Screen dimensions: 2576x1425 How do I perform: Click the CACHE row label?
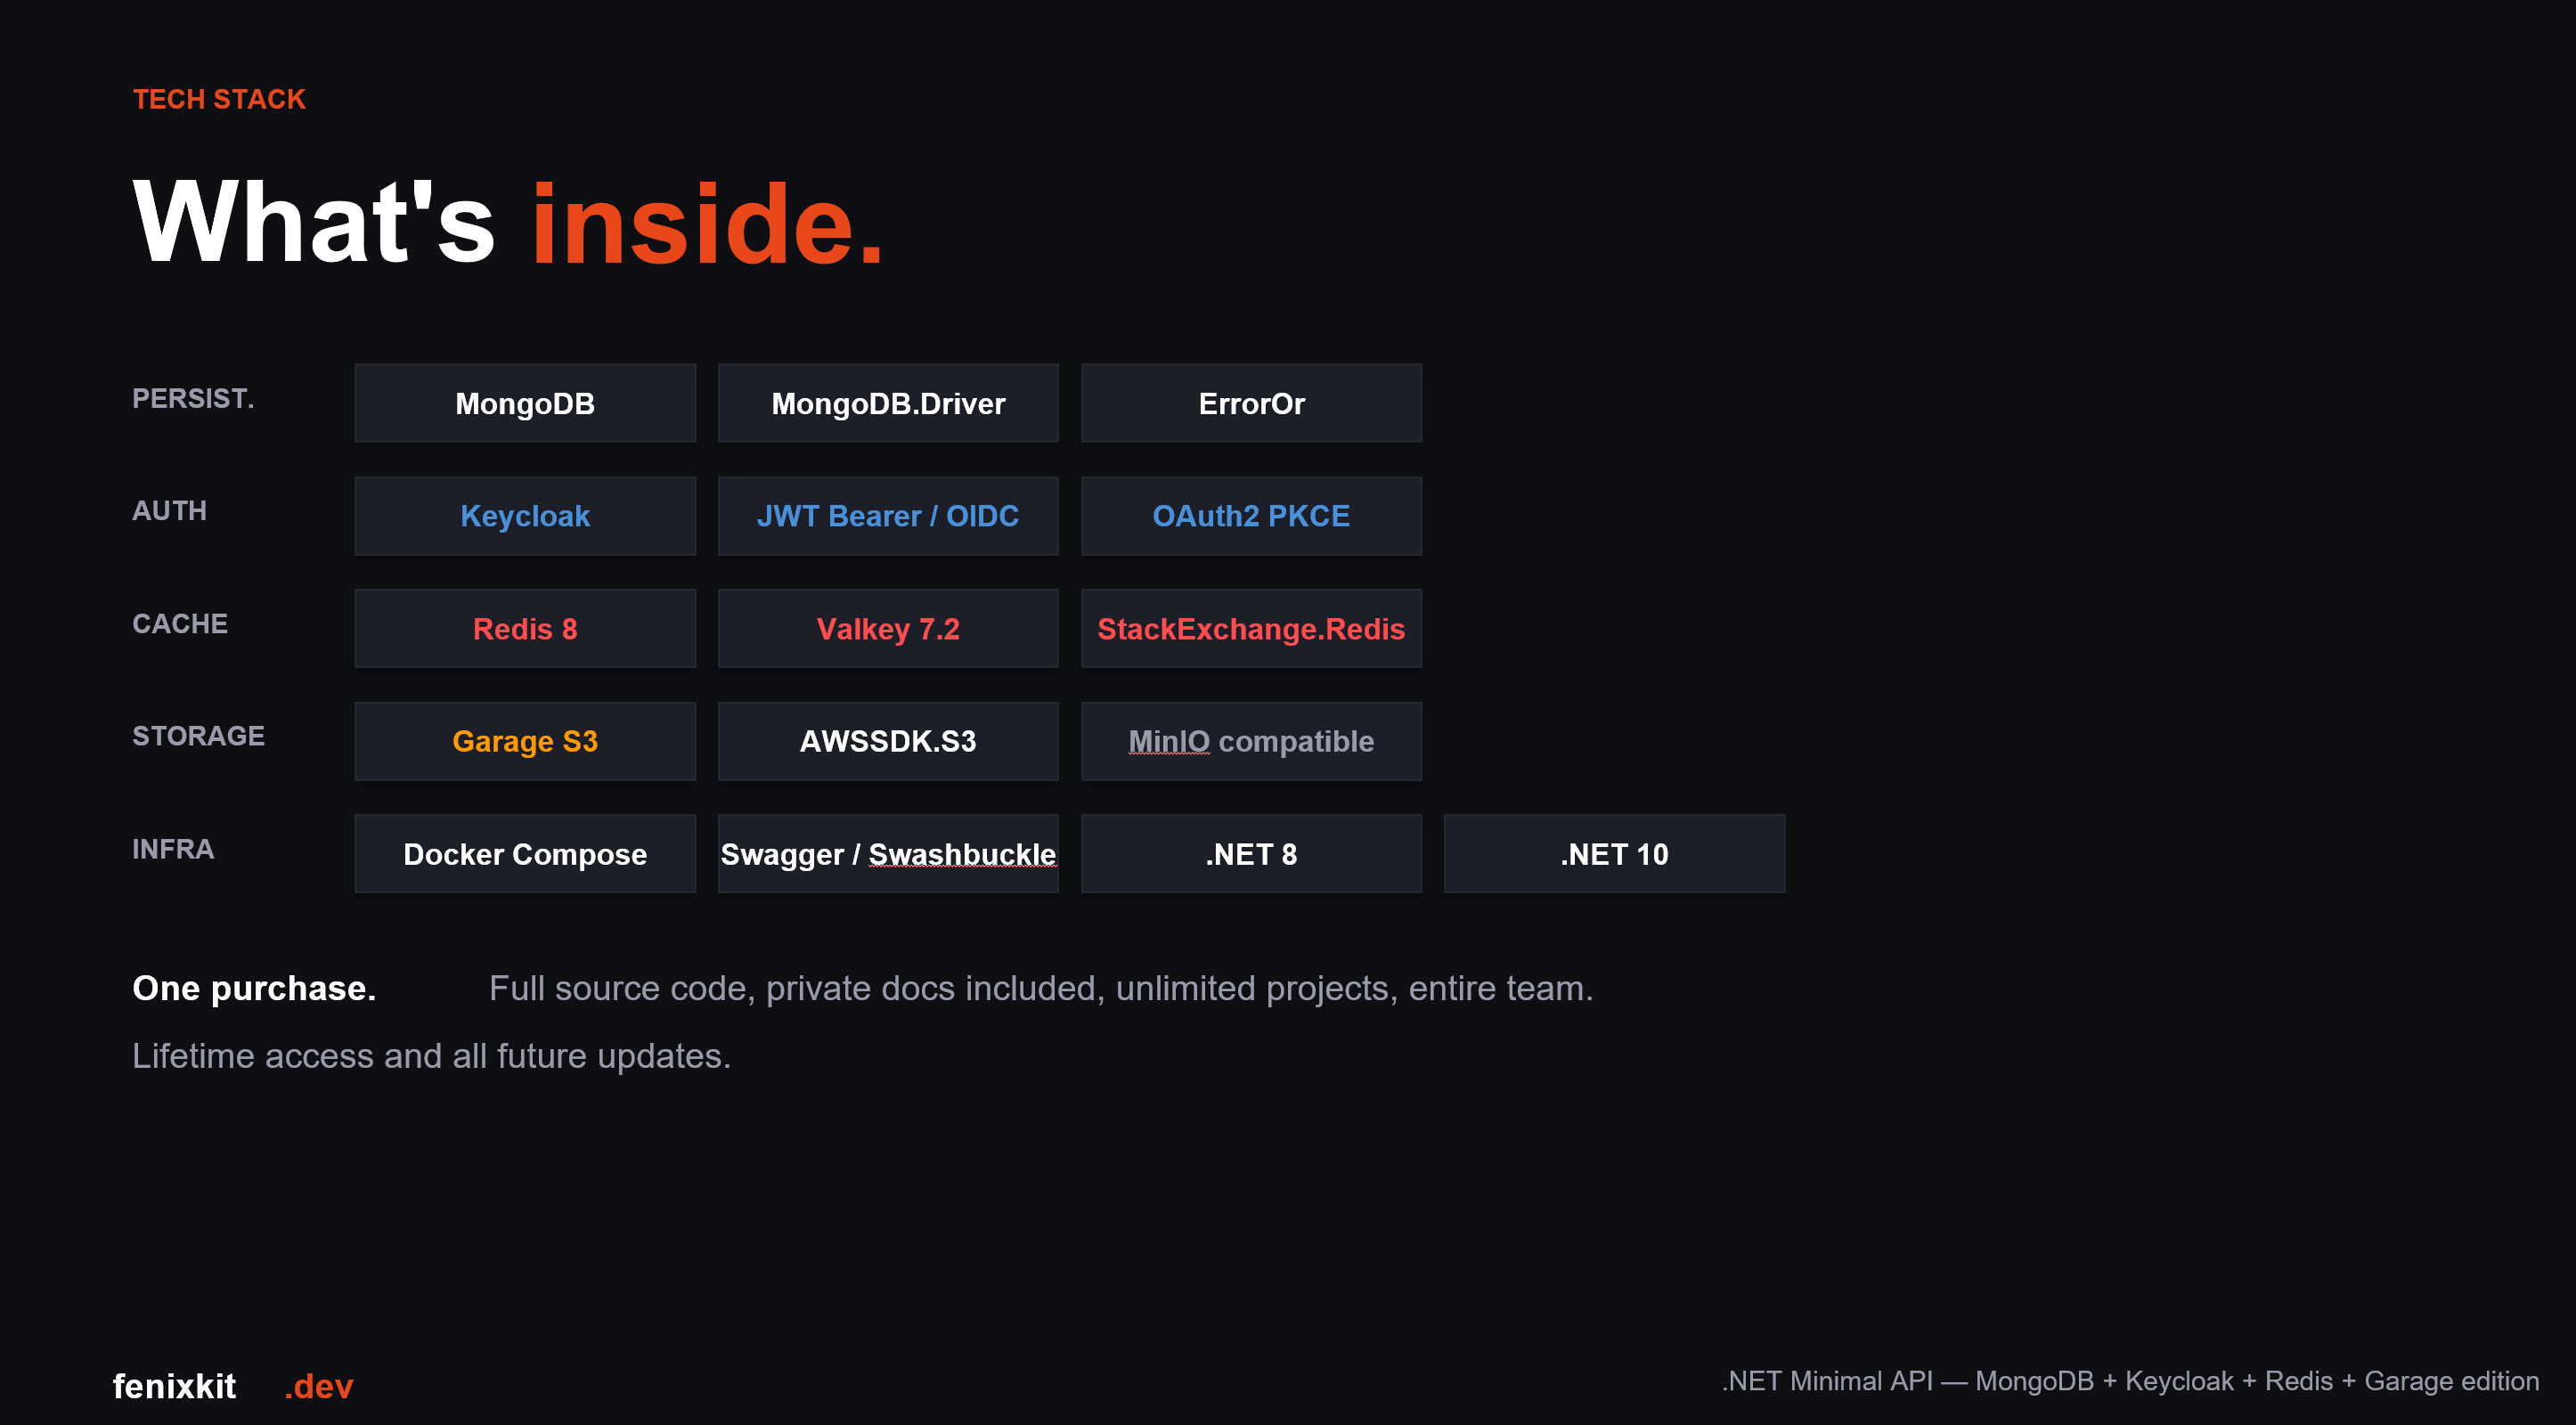coord(180,624)
